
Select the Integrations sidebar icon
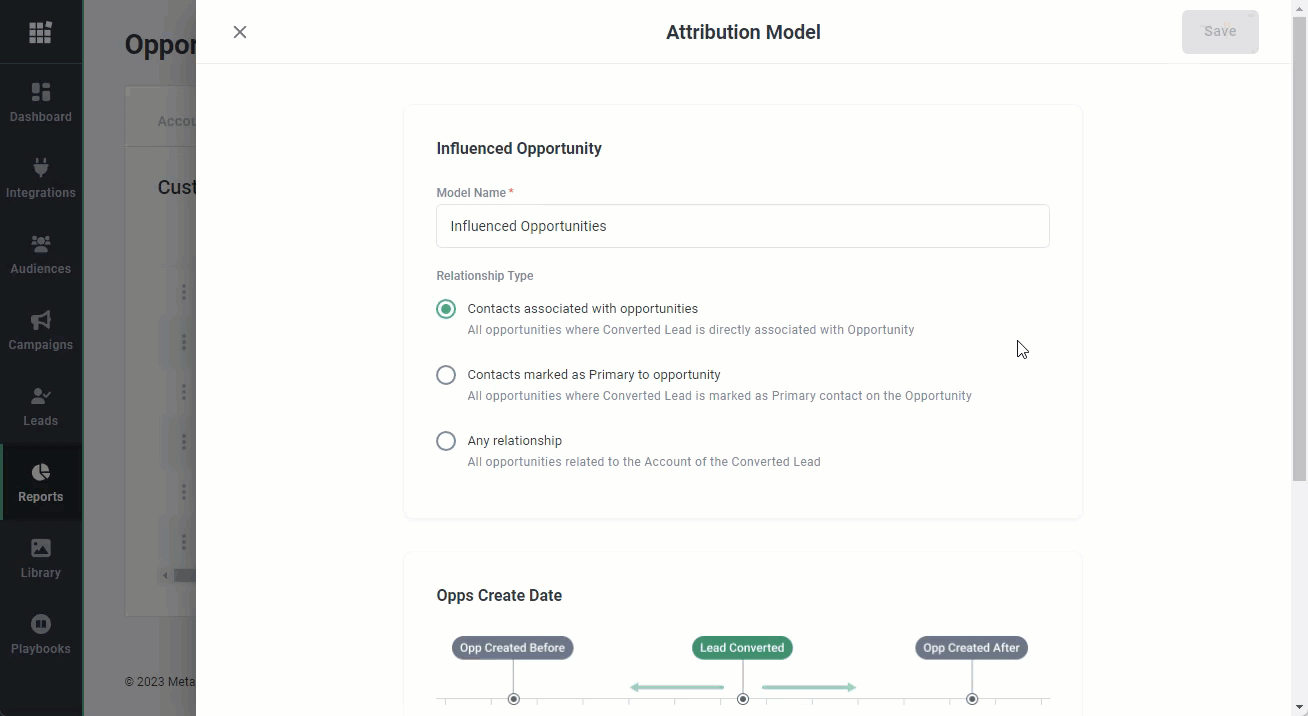(40, 179)
